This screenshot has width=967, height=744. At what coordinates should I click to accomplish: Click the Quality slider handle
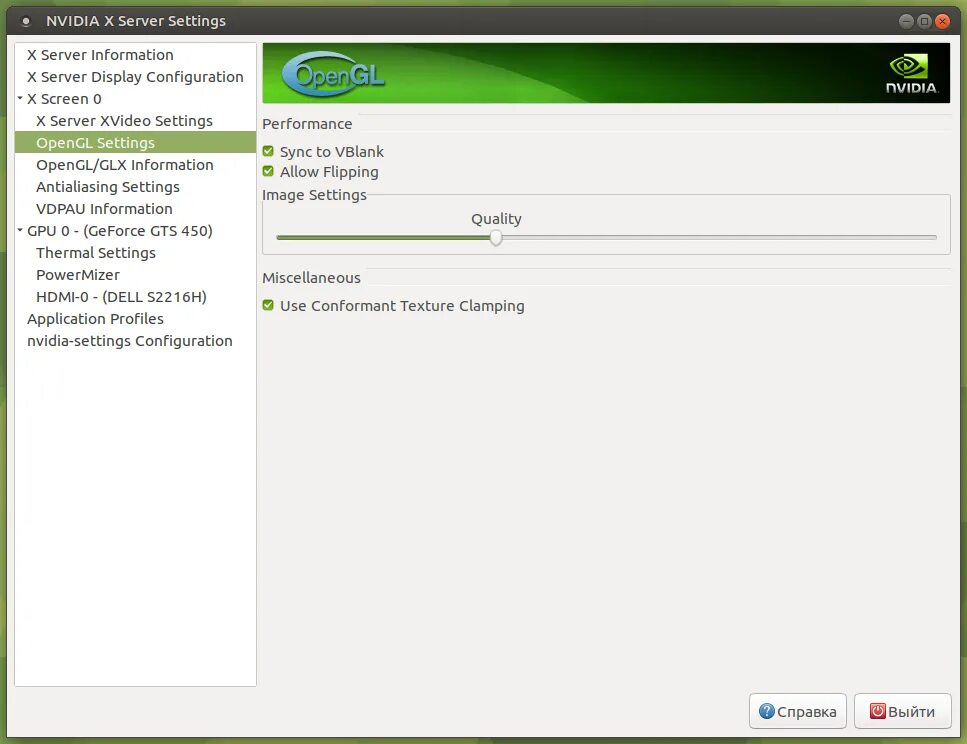[x=496, y=238]
